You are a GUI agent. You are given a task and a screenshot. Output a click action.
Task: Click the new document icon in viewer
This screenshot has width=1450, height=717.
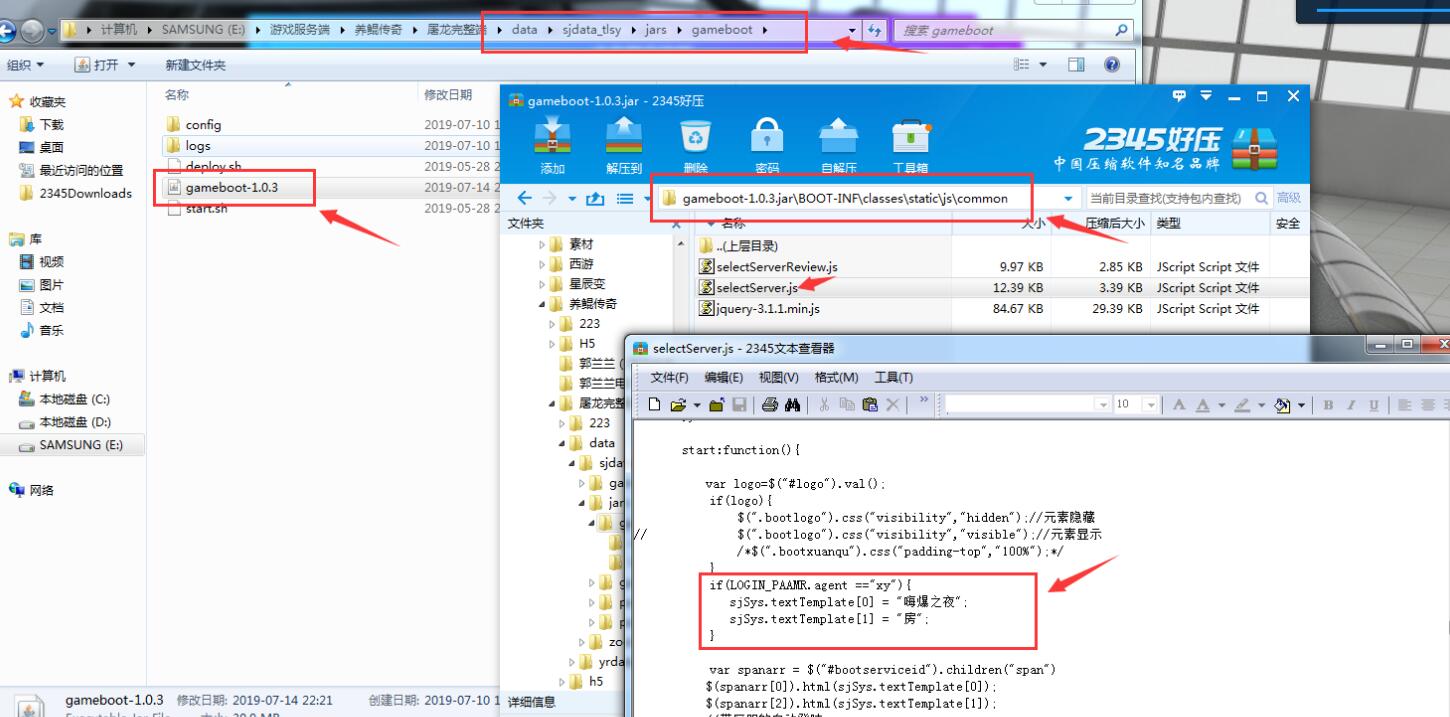pyautogui.click(x=654, y=405)
